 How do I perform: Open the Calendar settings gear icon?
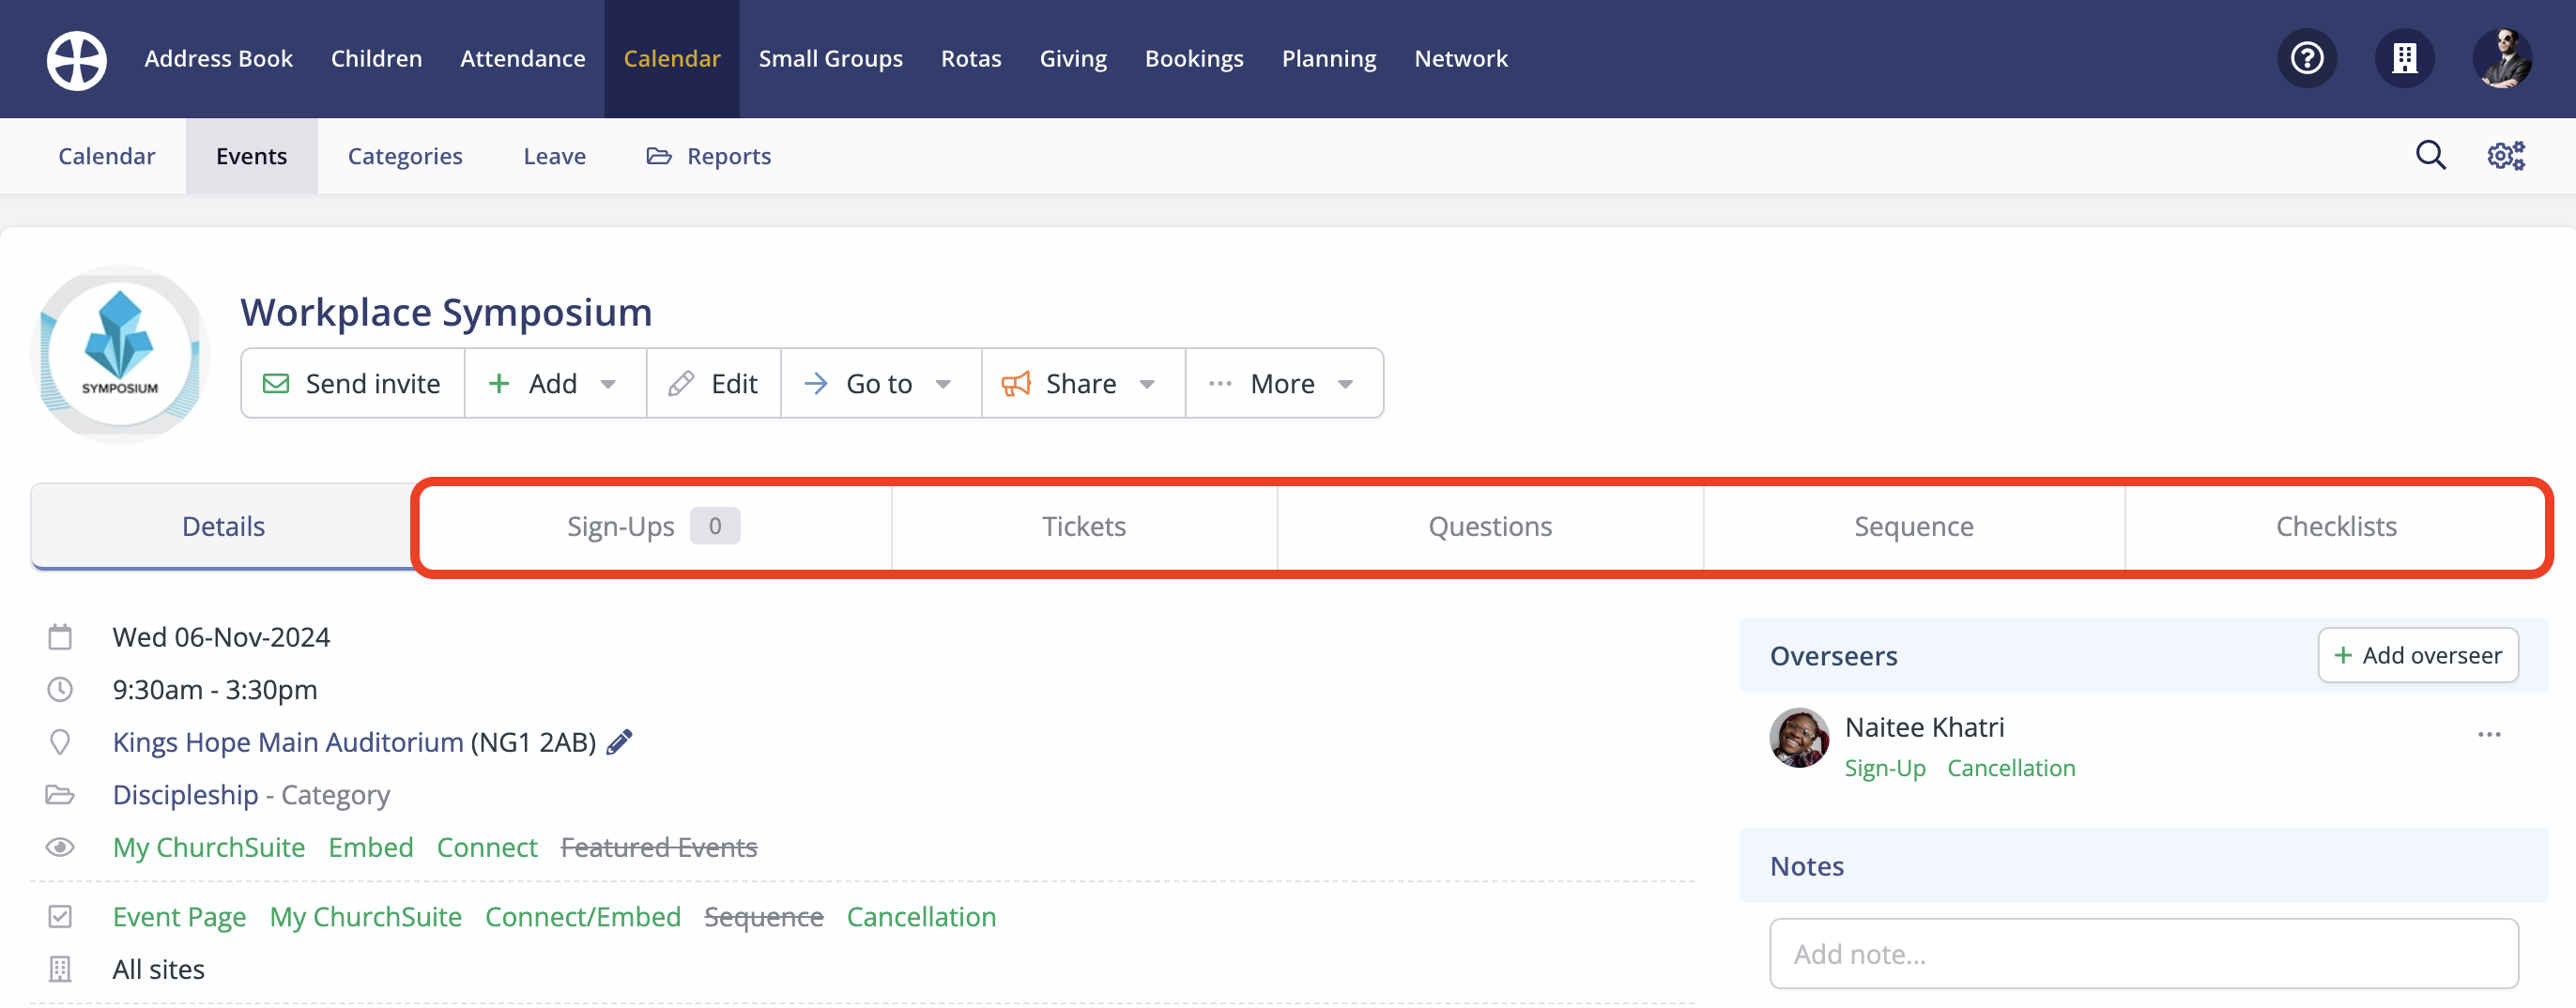[x=2505, y=155]
